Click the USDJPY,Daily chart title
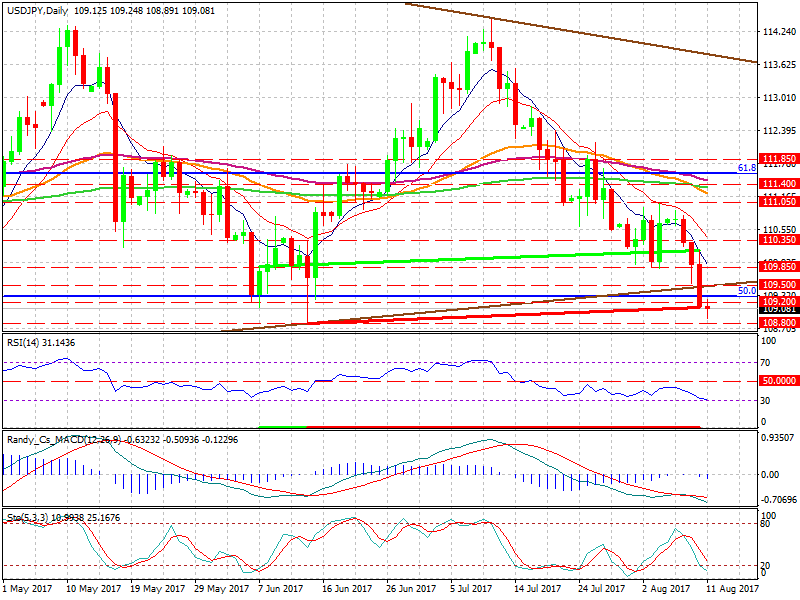The image size is (800, 600). pos(39,9)
